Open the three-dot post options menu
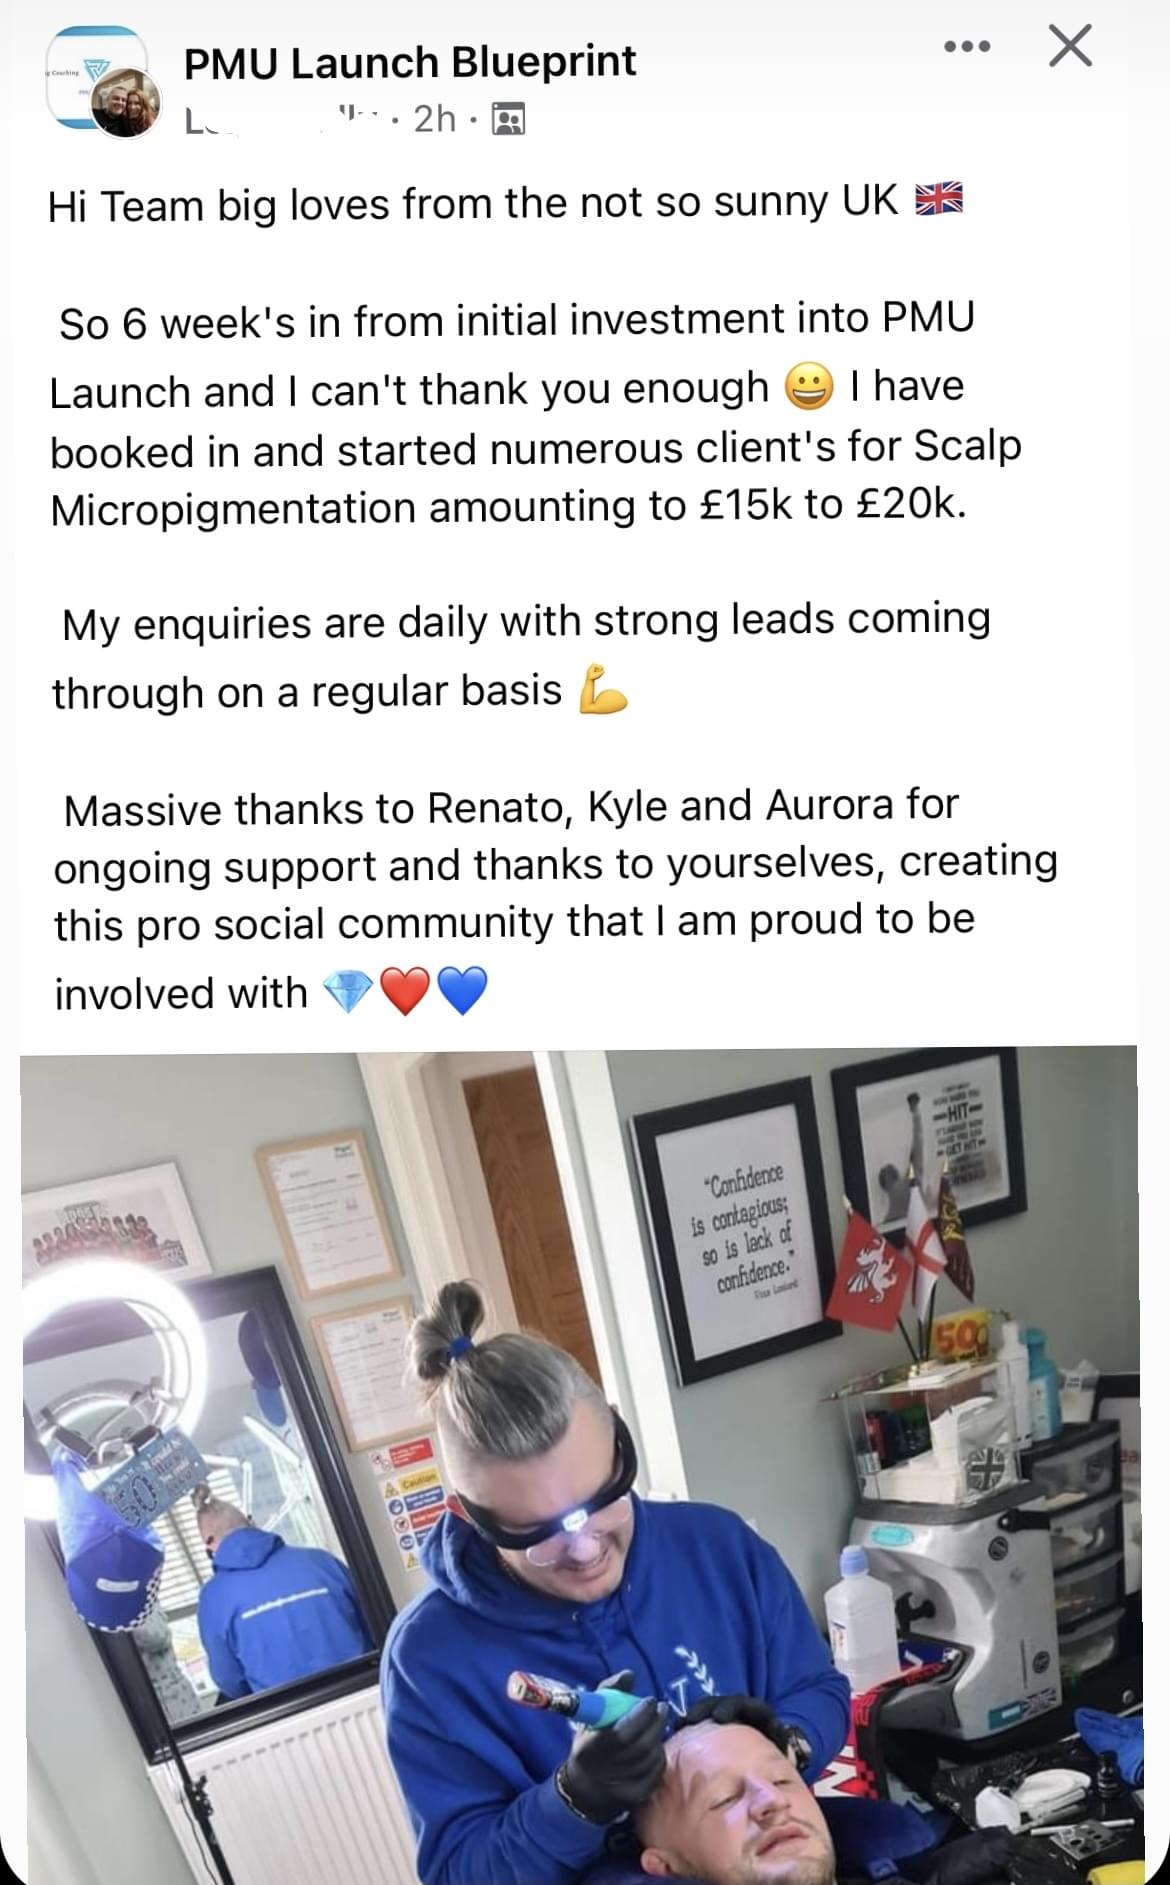The width and height of the screenshot is (1170, 1885). [967, 46]
